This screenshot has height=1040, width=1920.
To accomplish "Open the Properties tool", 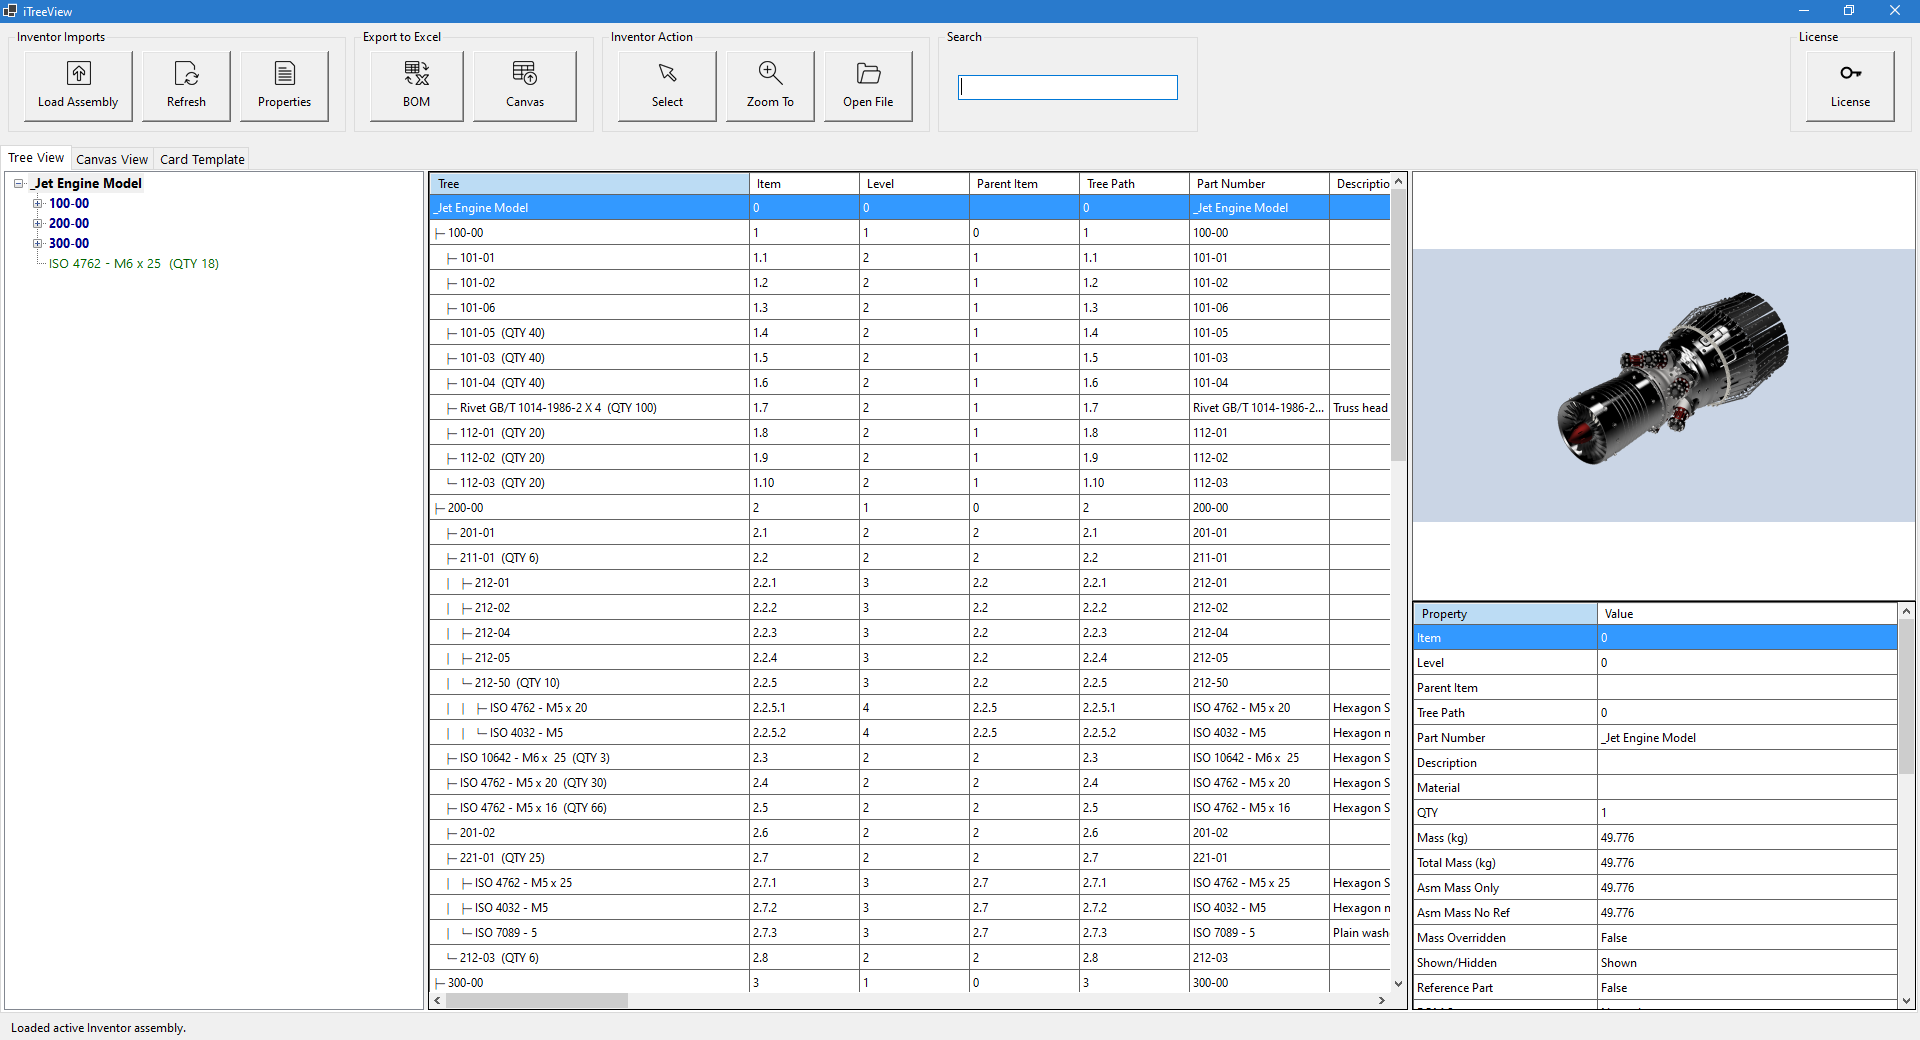I will point(285,85).
